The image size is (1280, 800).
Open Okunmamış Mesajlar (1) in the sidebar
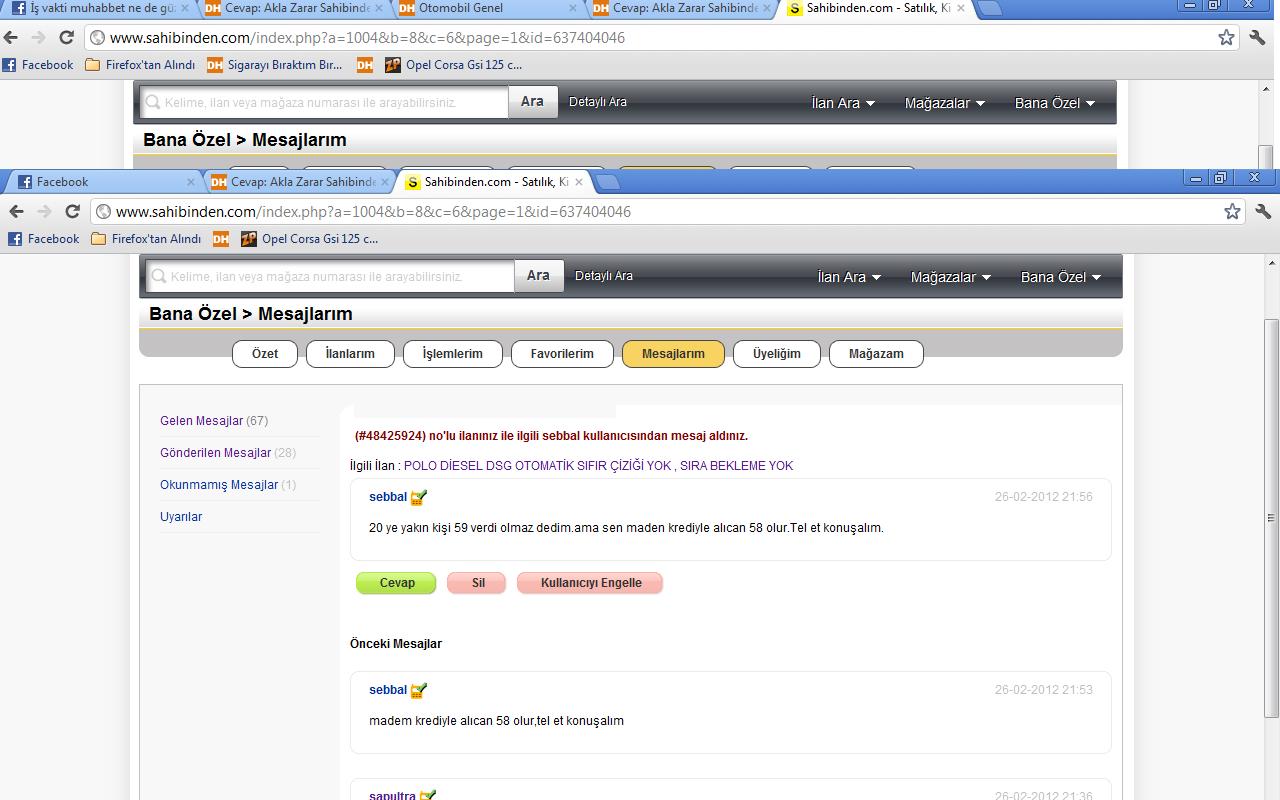pos(228,485)
